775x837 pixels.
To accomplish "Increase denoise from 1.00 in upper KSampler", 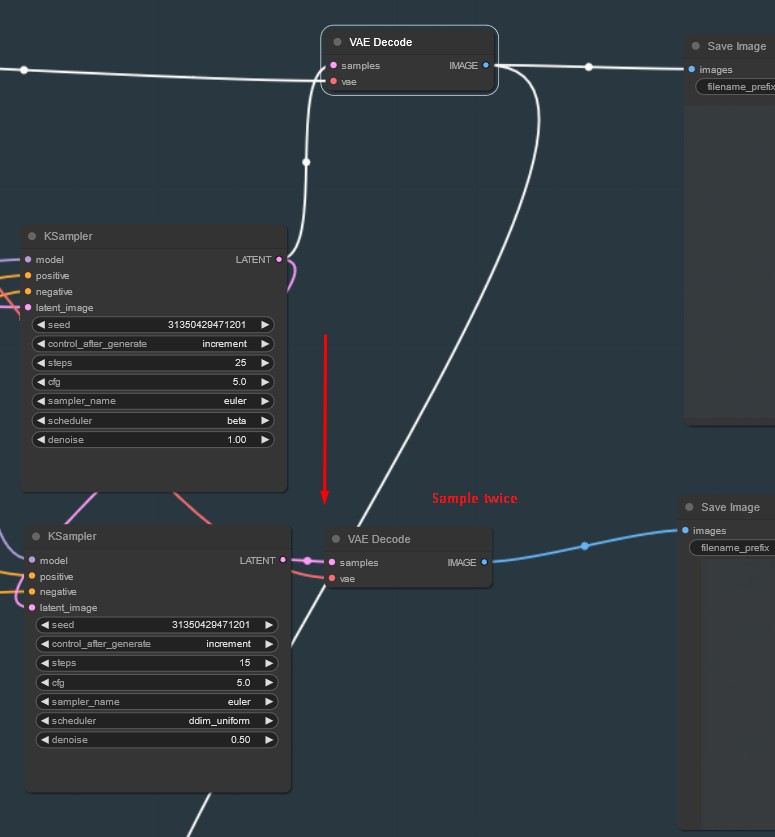I will 265,440.
